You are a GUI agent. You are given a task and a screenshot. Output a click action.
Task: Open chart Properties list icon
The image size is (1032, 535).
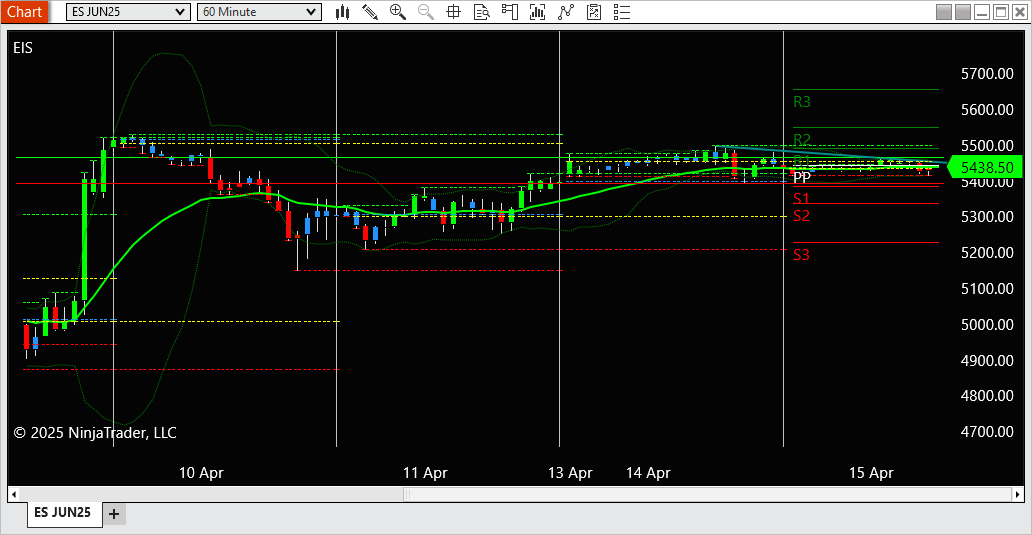622,12
